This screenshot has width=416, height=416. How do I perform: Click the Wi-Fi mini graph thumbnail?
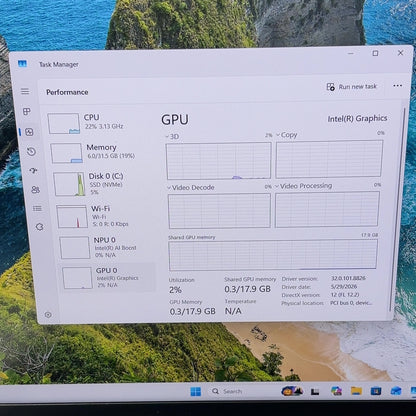pyautogui.click(x=72, y=216)
